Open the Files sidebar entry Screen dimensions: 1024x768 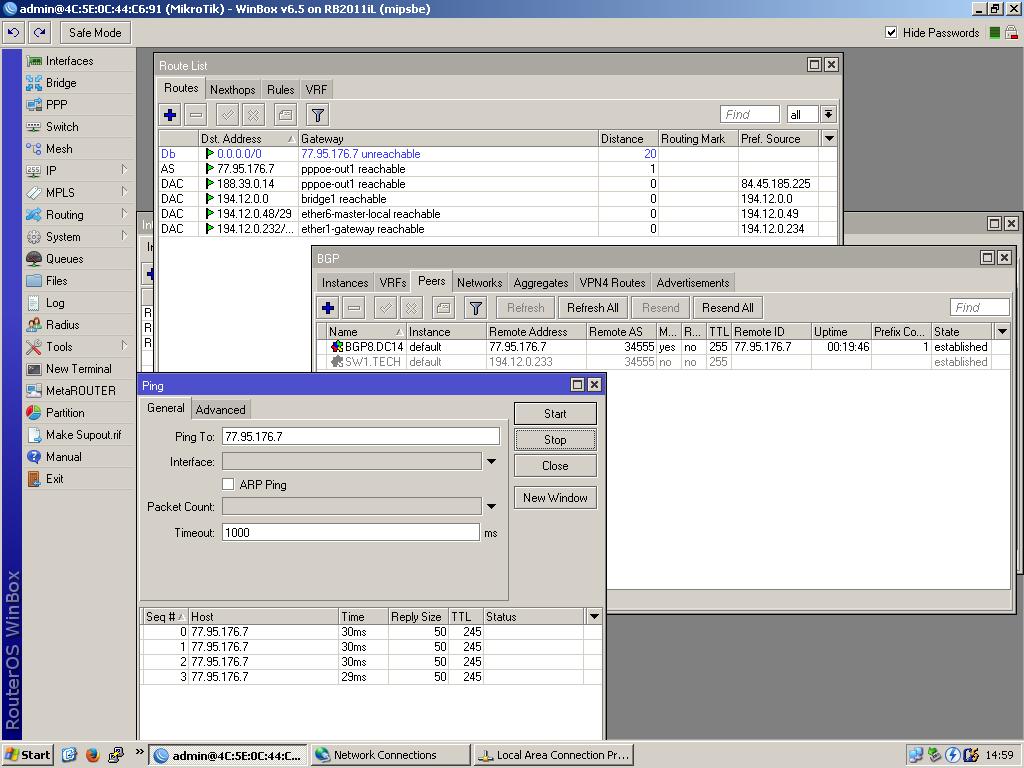click(x=56, y=281)
